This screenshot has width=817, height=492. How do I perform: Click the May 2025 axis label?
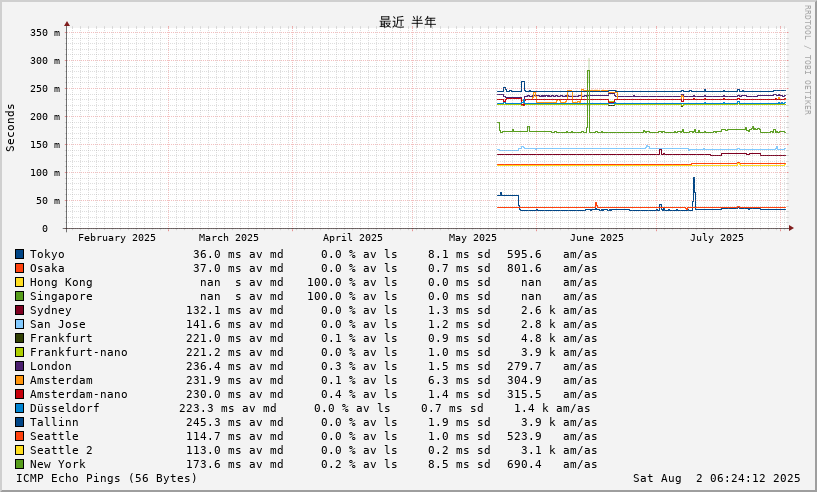coord(473,238)
